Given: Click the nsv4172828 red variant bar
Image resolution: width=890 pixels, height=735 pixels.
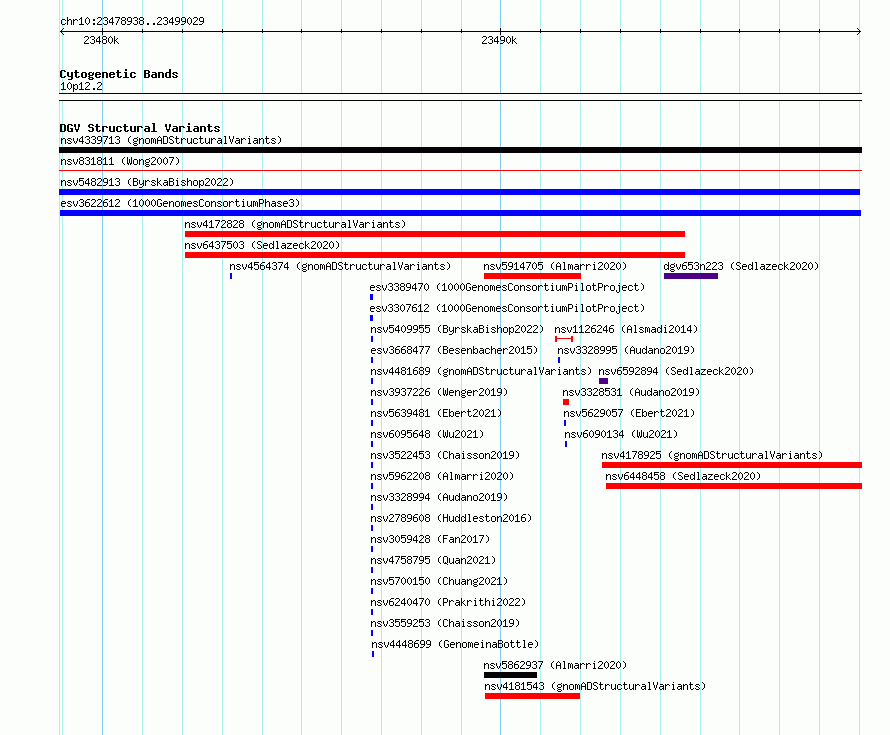Looking at the screenshot, I should (x=435, y=234).
